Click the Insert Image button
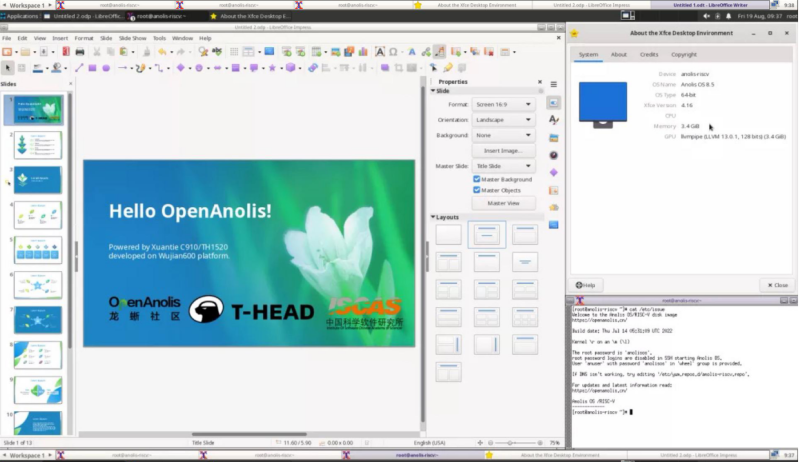The image size is (800, 462). (503, 150)
